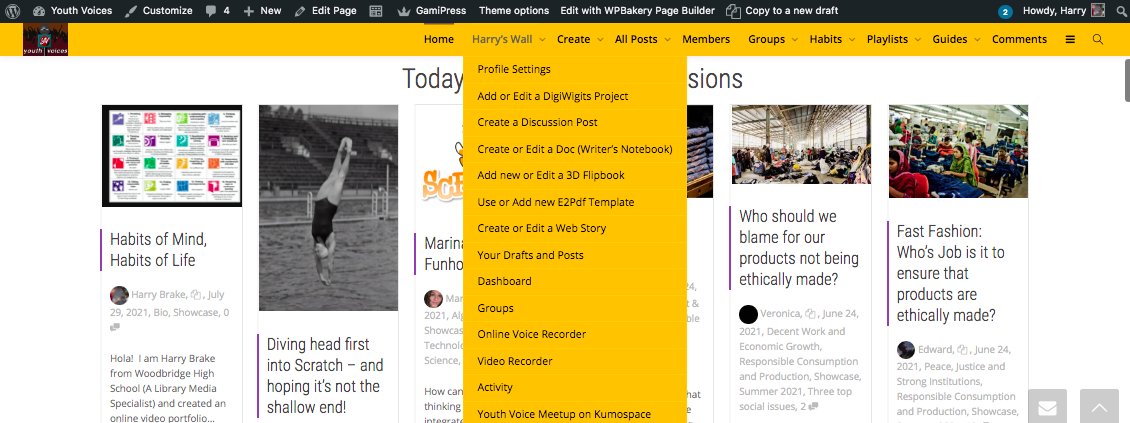Screen dimensions: 1130x423
Task: Click Edit with WPBakery Page Builder
Action: click(x=637, y=11)
